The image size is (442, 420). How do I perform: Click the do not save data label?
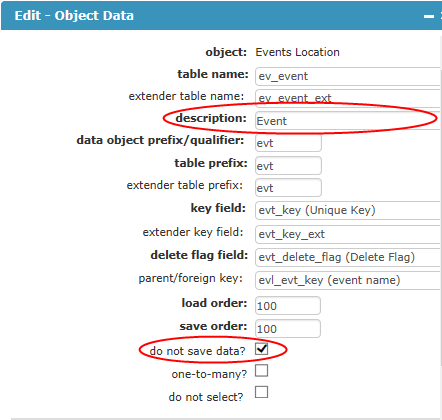pyautogui.click(x=197, y=351)
